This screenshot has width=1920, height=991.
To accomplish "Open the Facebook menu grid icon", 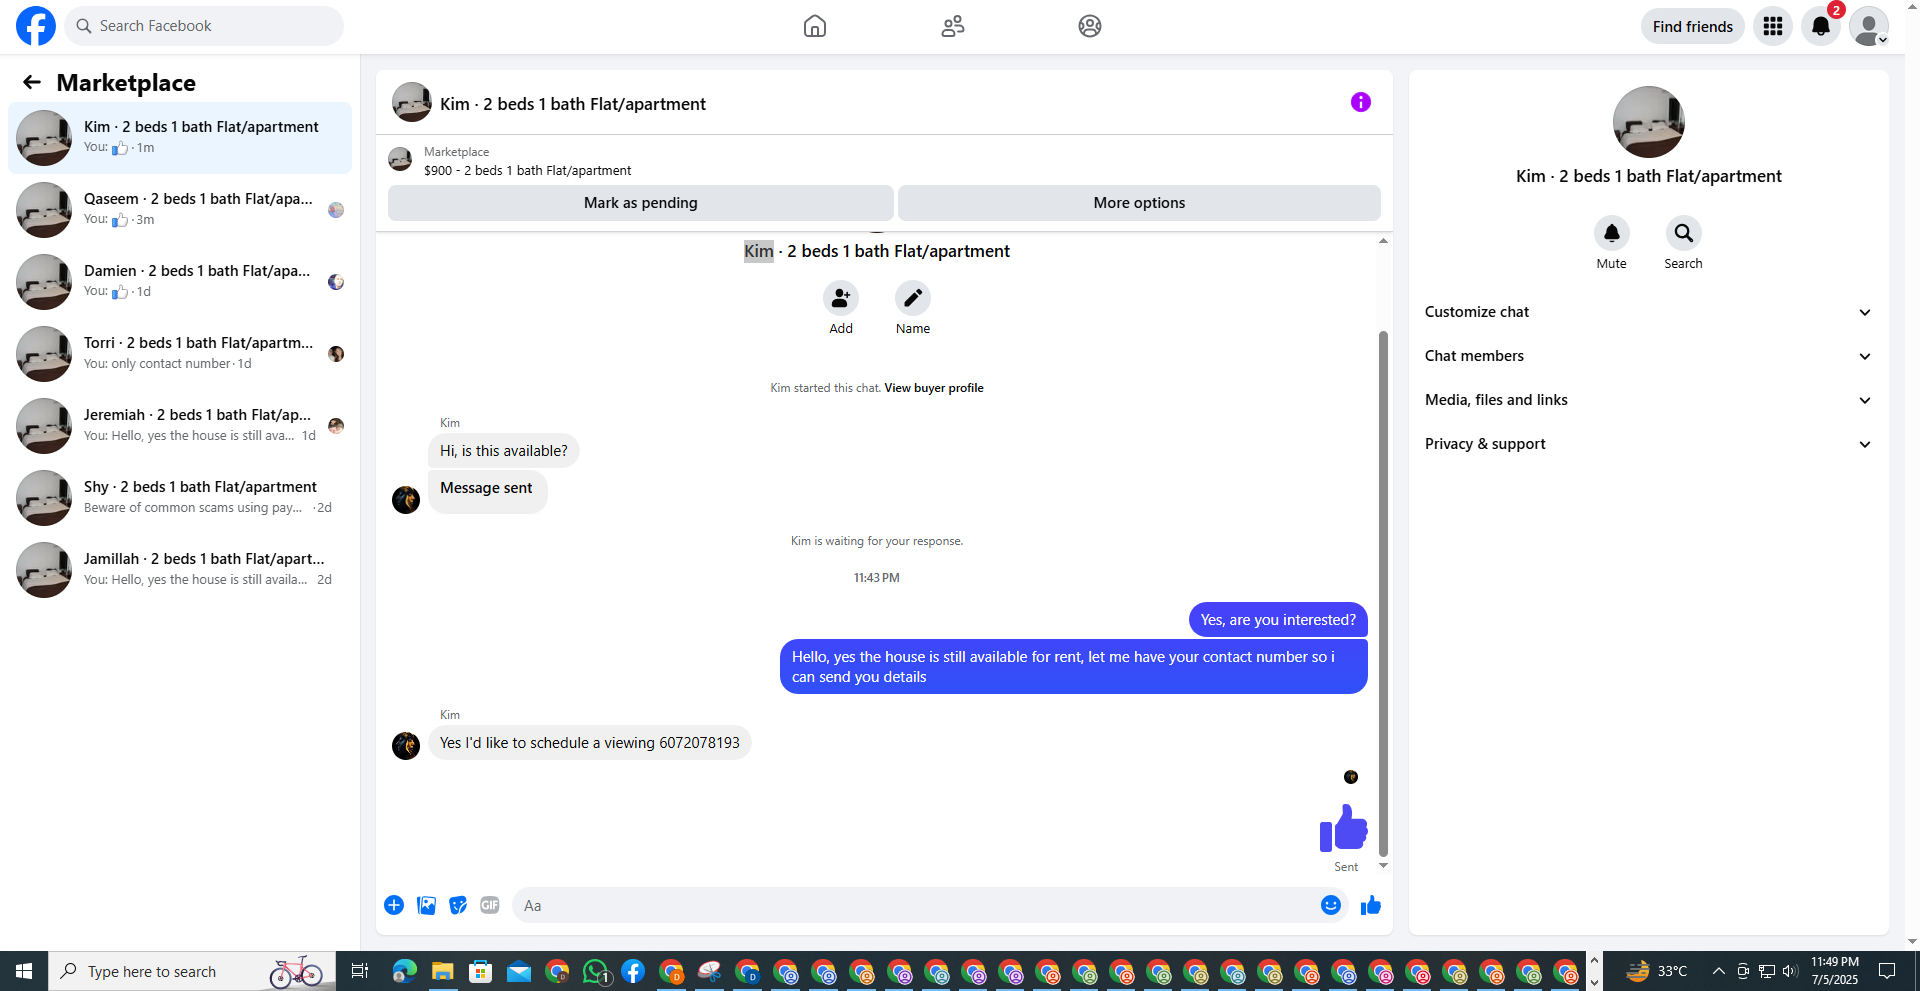I will [1773, 26].
